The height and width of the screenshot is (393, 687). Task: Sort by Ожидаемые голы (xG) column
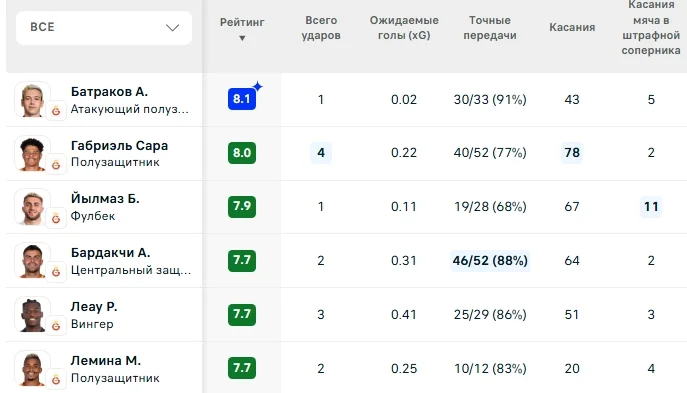click(x=404, y=28)
